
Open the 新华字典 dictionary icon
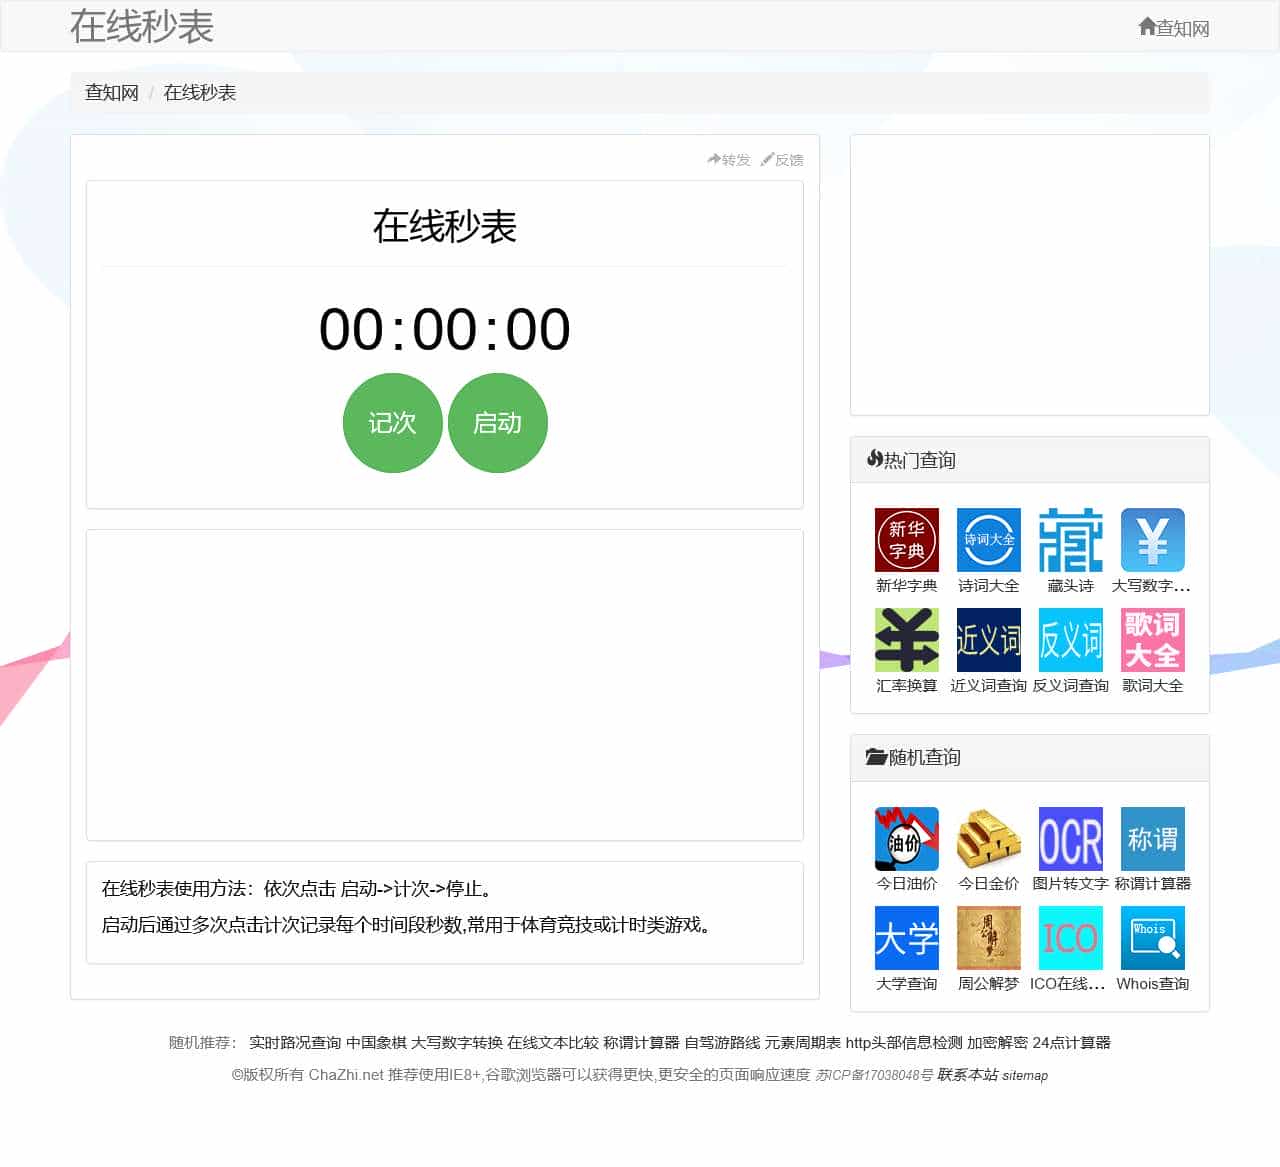click(905, 539)
